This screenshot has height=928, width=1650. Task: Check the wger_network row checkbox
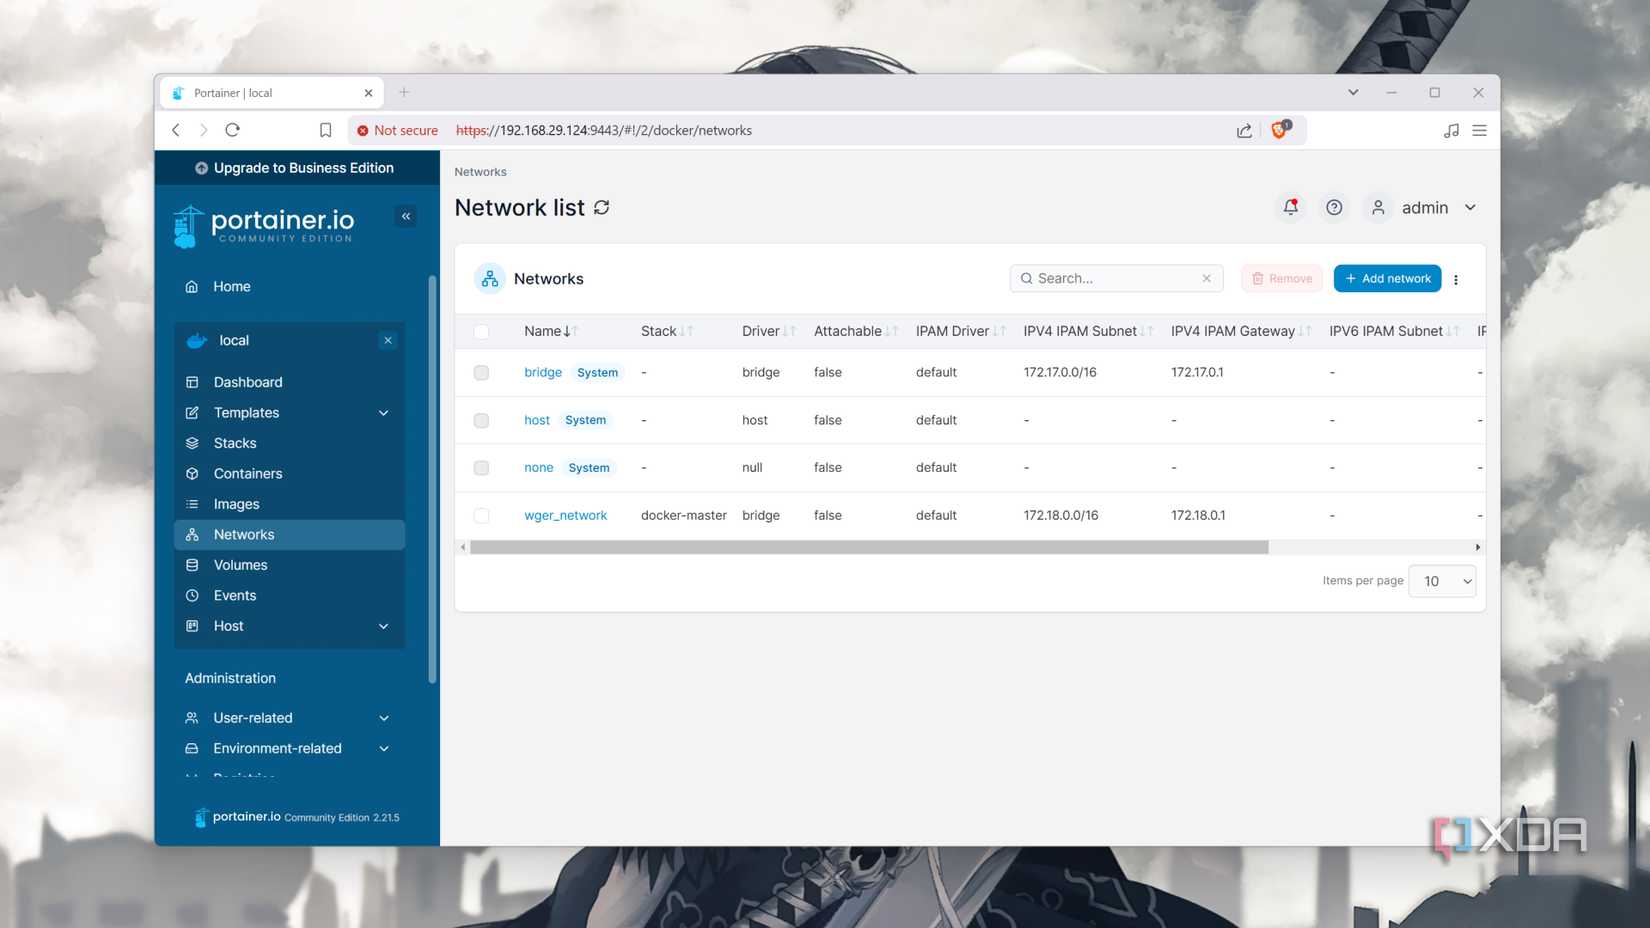pyautogui.click(x=481, y=515)
